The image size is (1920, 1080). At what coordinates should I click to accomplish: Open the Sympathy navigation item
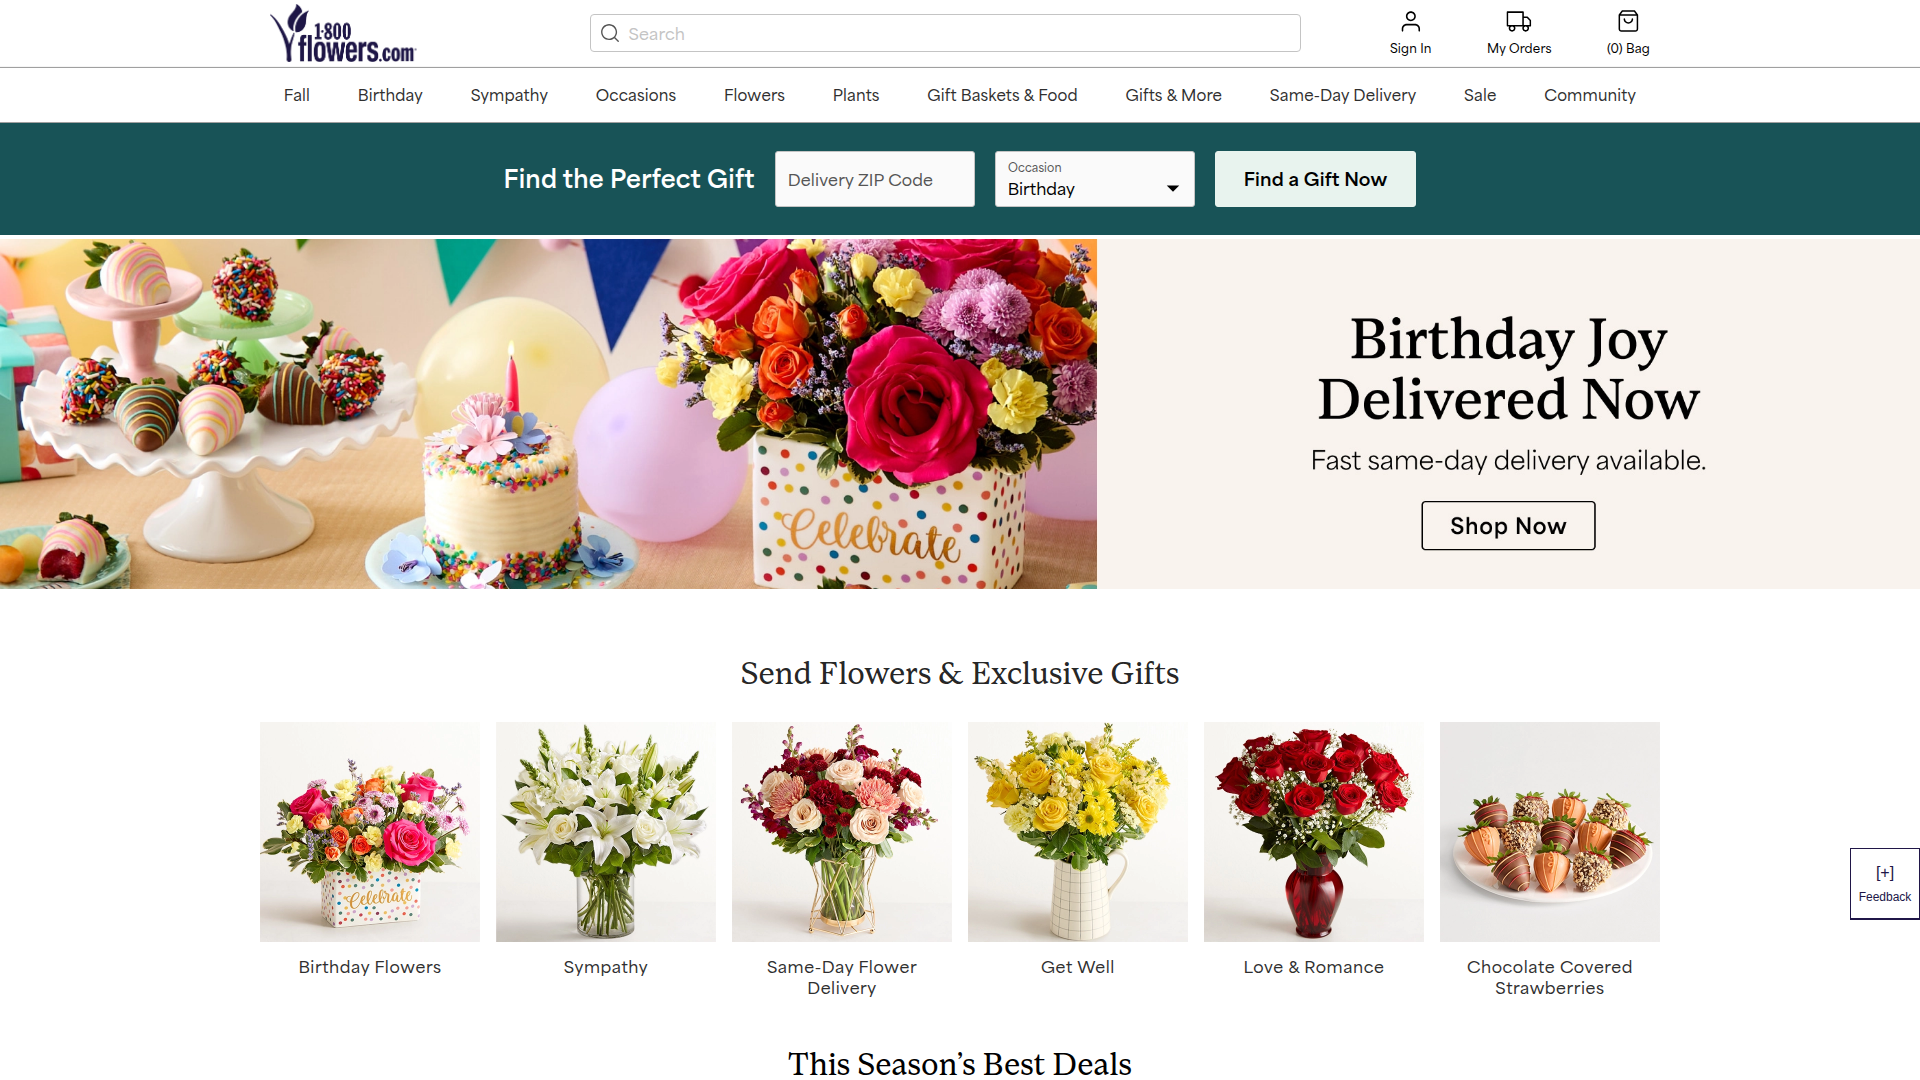(509, 95)
